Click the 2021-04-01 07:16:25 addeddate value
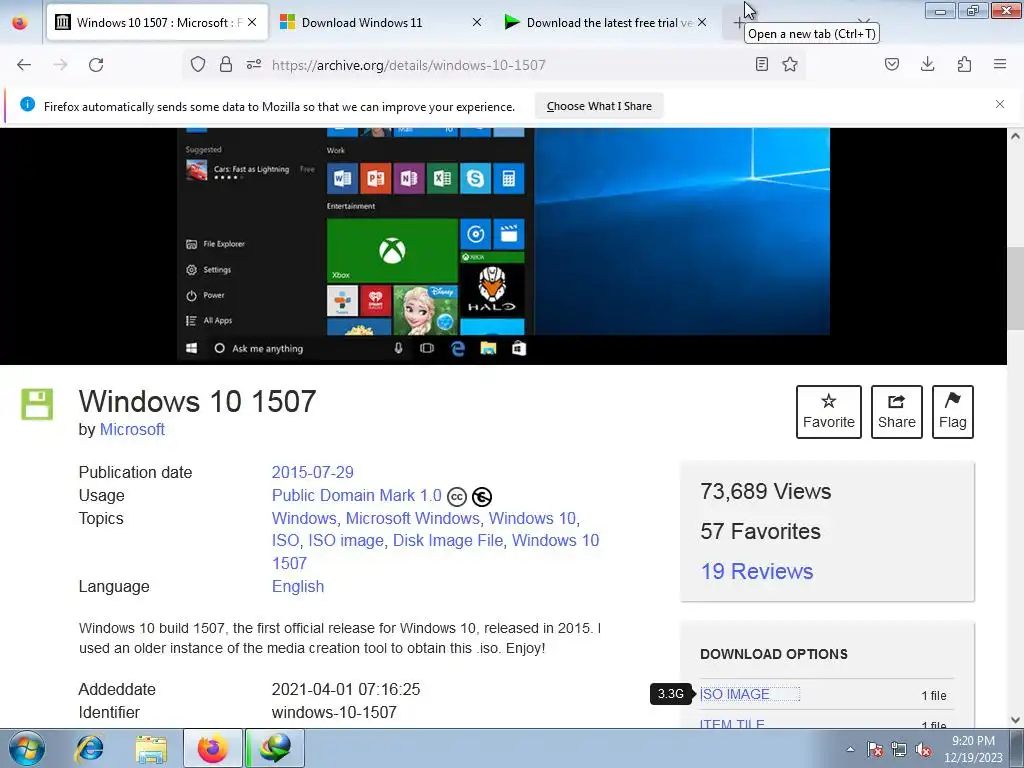Screen dimensions: 1024x768 click(x=346, y=690)
